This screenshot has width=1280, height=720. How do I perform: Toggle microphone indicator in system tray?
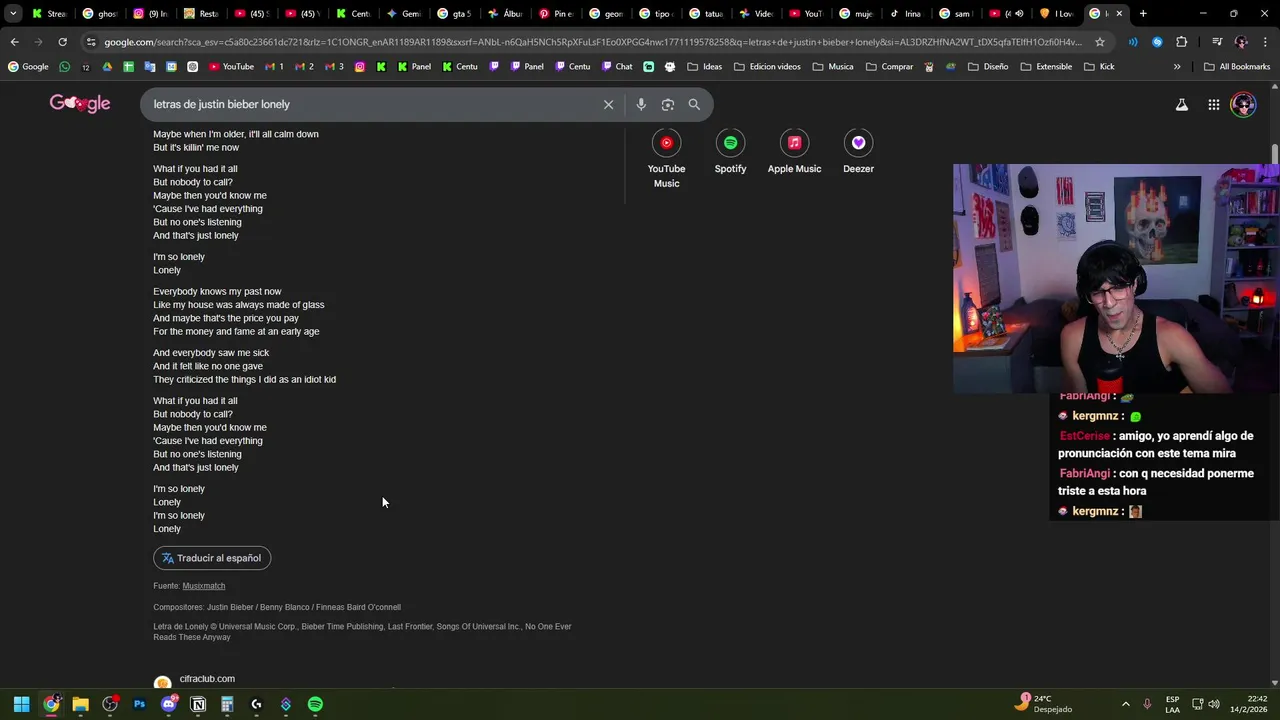click(1147, 704)
